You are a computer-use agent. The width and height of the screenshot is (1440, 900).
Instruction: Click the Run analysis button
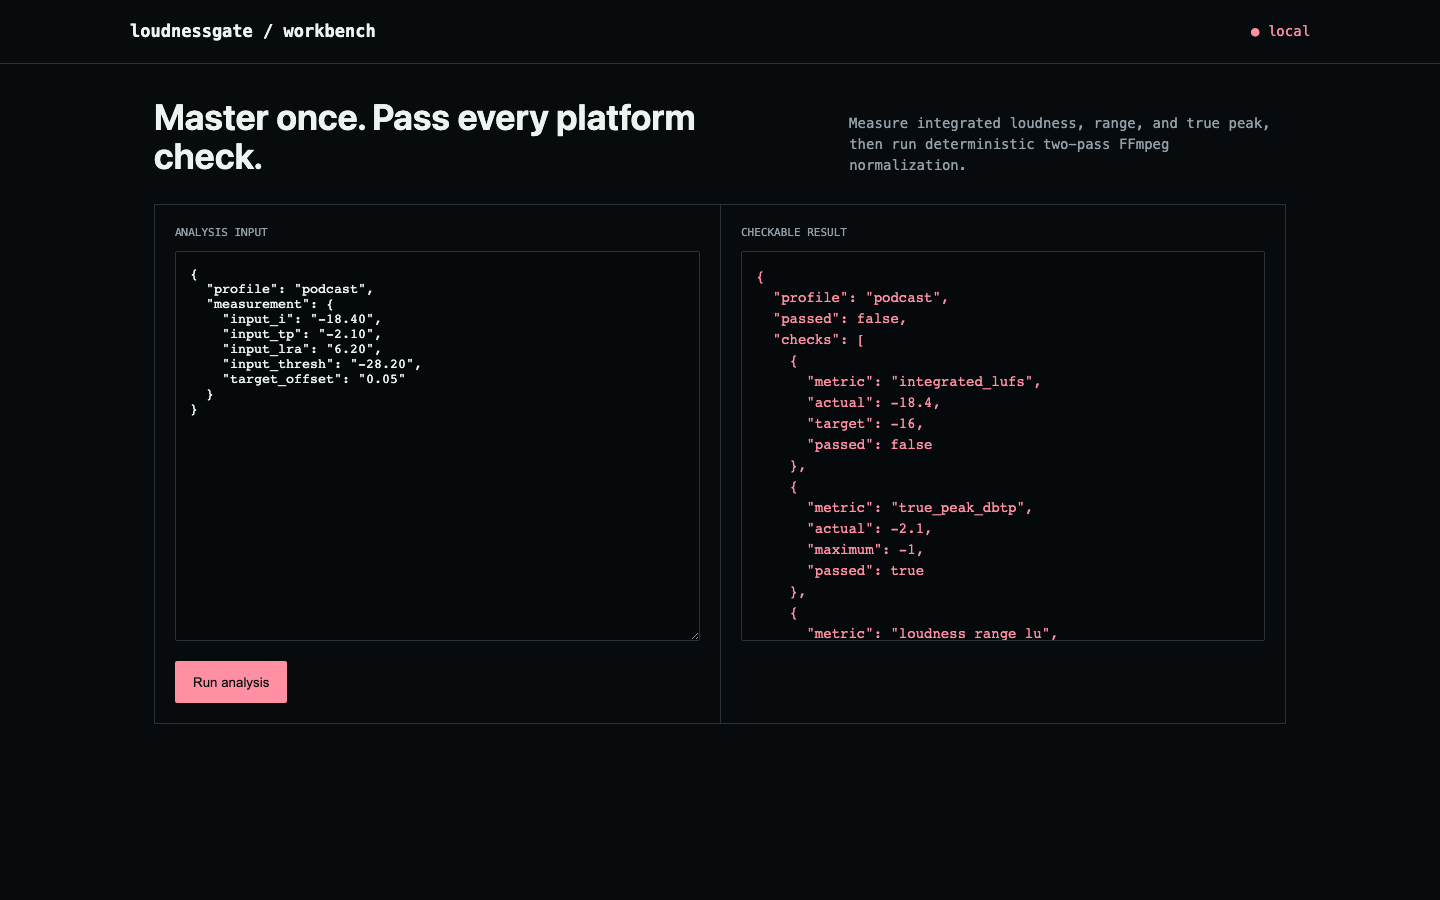coord(231,682)
